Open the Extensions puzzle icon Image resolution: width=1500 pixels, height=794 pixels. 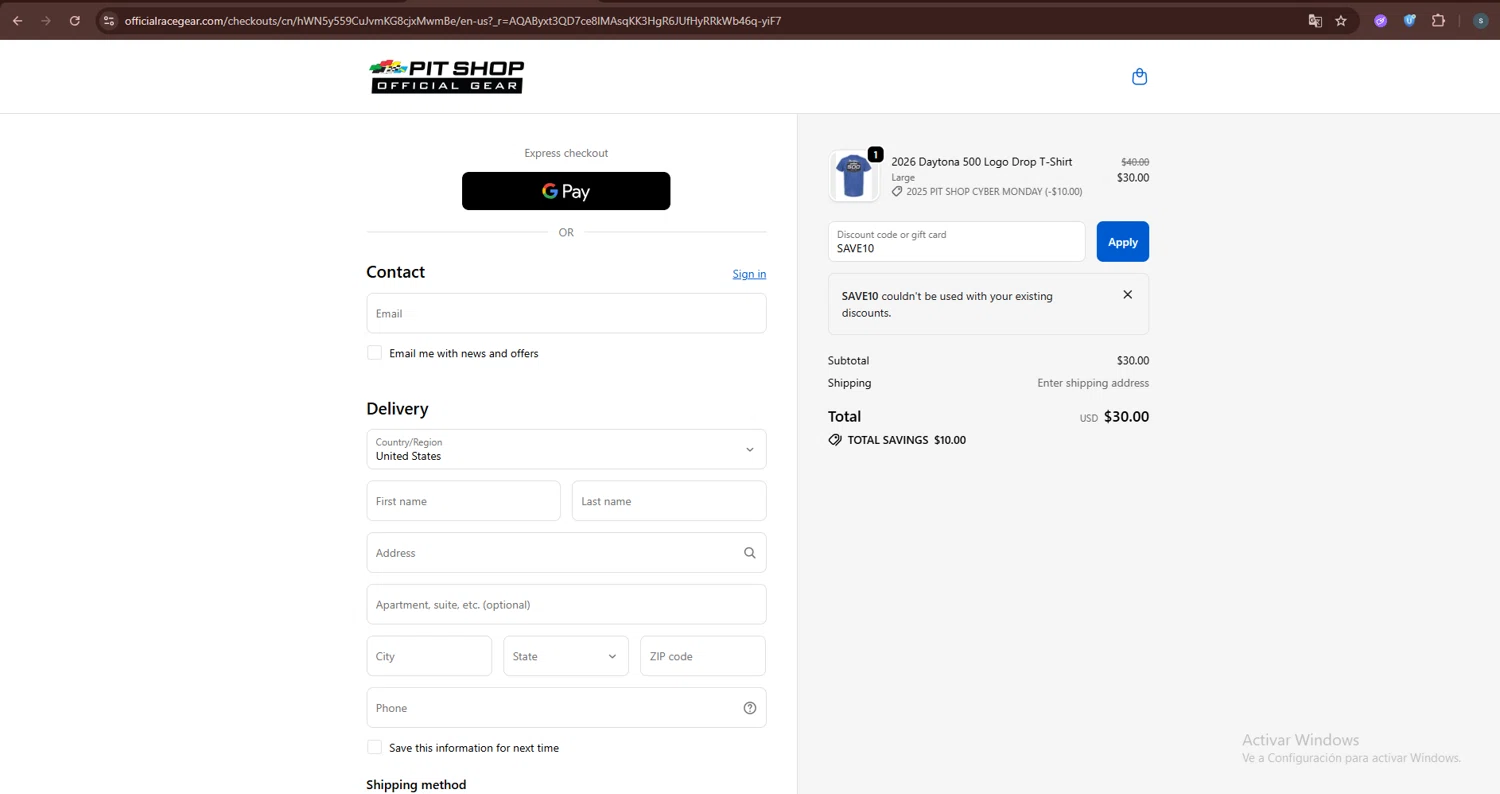1439,20
